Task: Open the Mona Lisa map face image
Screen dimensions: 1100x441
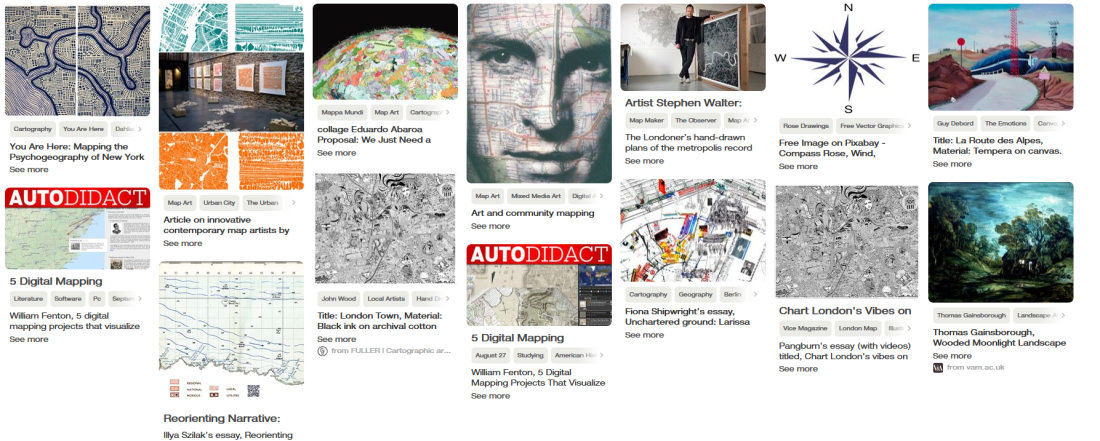Action: point(539,93)
